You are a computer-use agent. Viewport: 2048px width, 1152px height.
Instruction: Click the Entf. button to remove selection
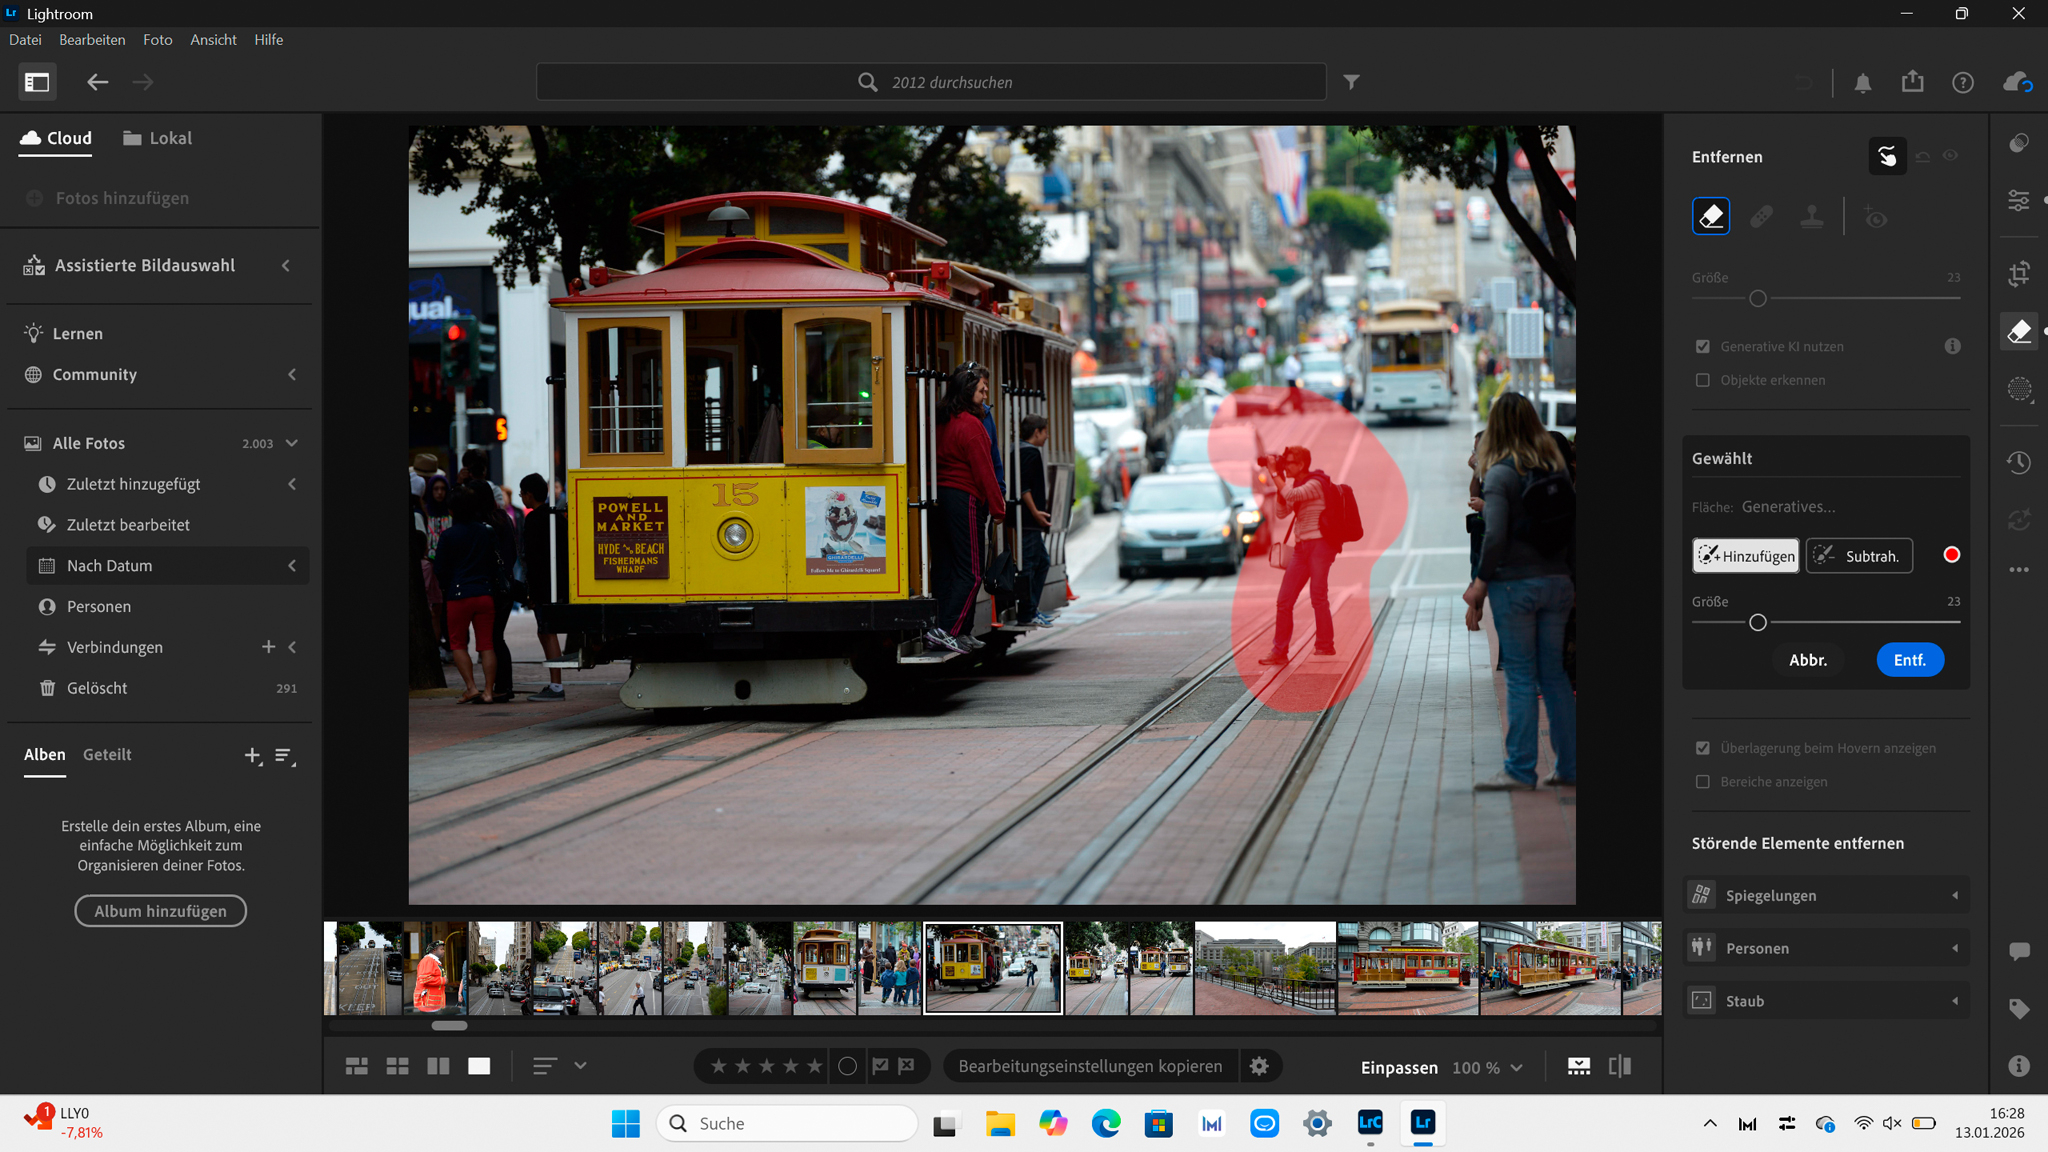point(1909,660)
